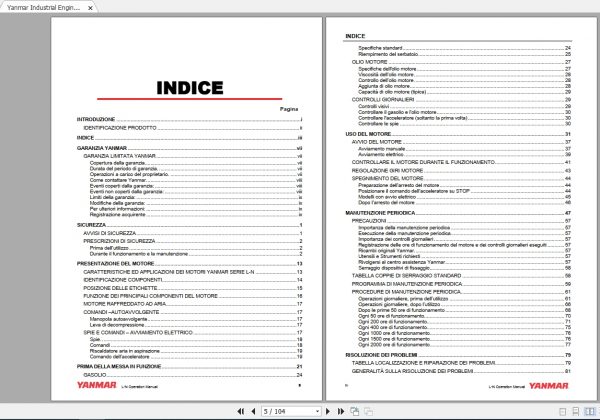This screenshot has width=600, height=420.
Task: Click GENERALITÀ SULLA RISOLUZIONE DEI PROBLEMI entry
Action: pos(412,371)
